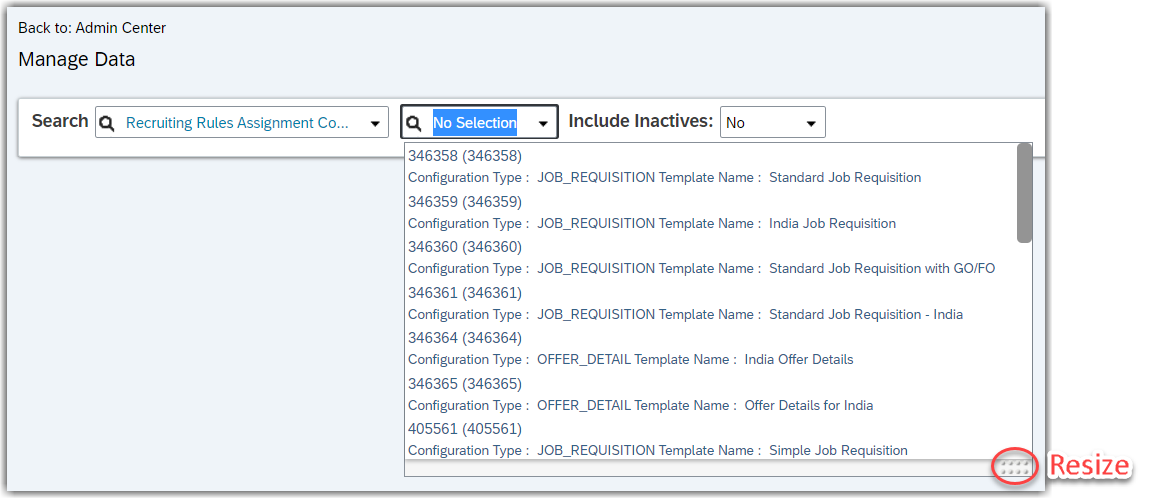
Task: Choose the India Offer Details description
Action: click(x=630, y=360)
